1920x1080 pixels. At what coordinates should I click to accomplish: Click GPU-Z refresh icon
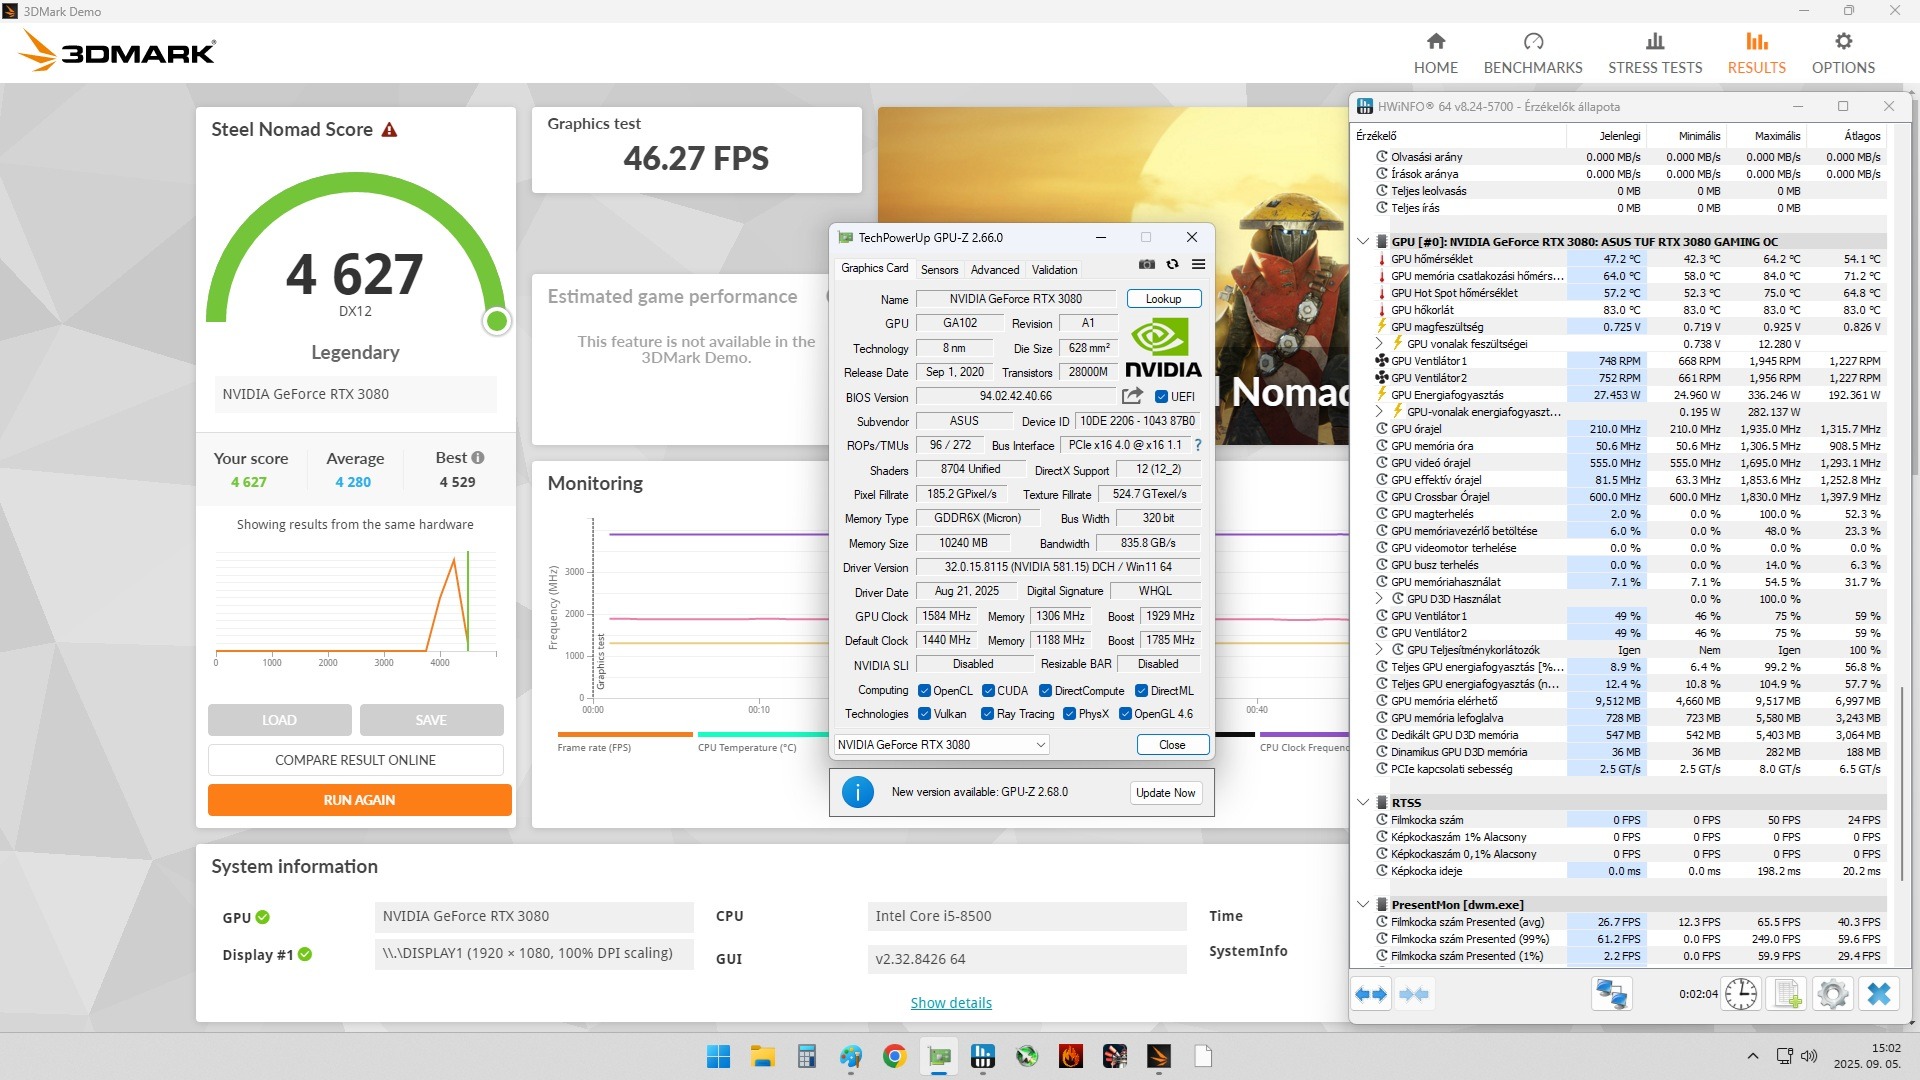[x=1172, y=265]
